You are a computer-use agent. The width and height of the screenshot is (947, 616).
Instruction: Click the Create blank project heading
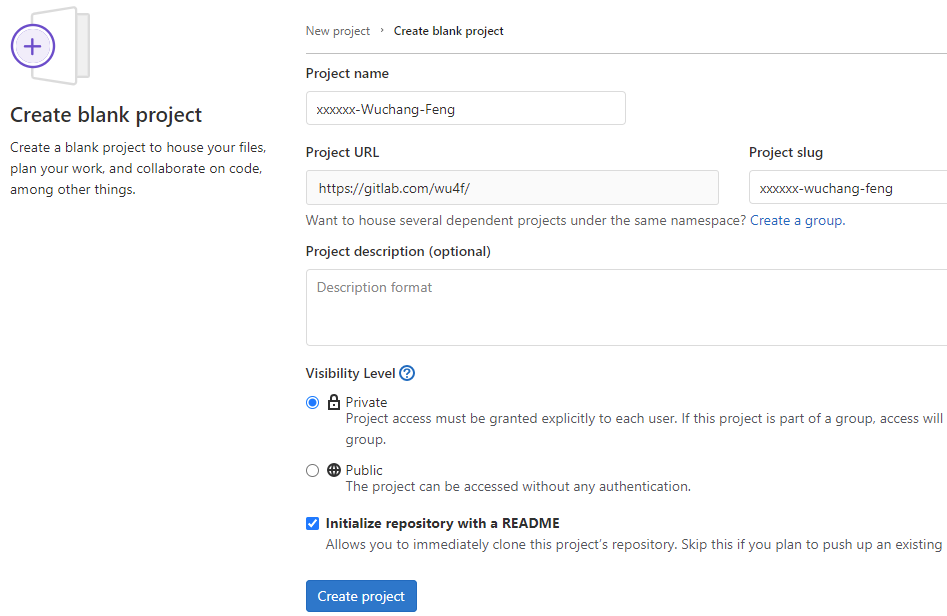click(106, 115)
